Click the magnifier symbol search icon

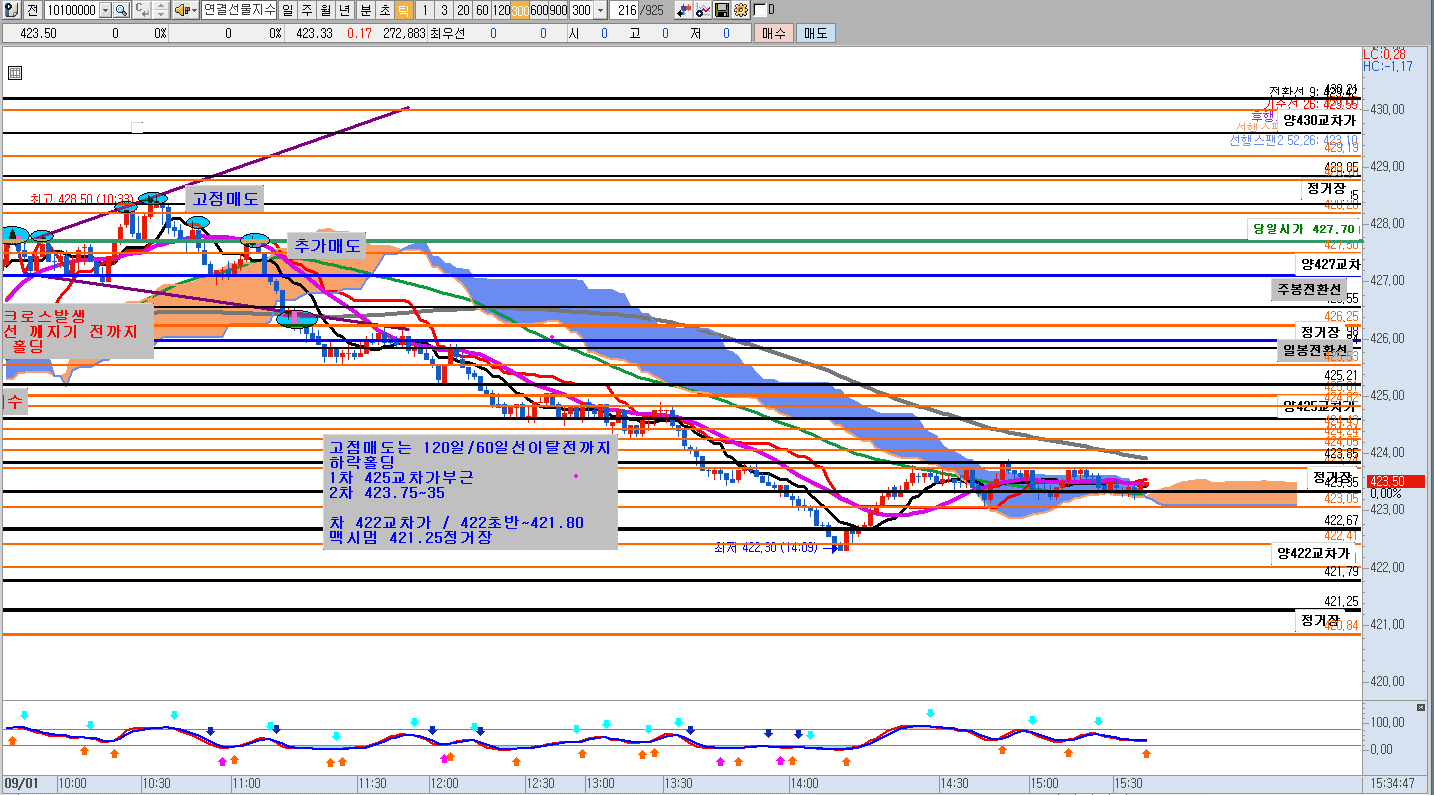pyautogui.click(x=121, y=10)
